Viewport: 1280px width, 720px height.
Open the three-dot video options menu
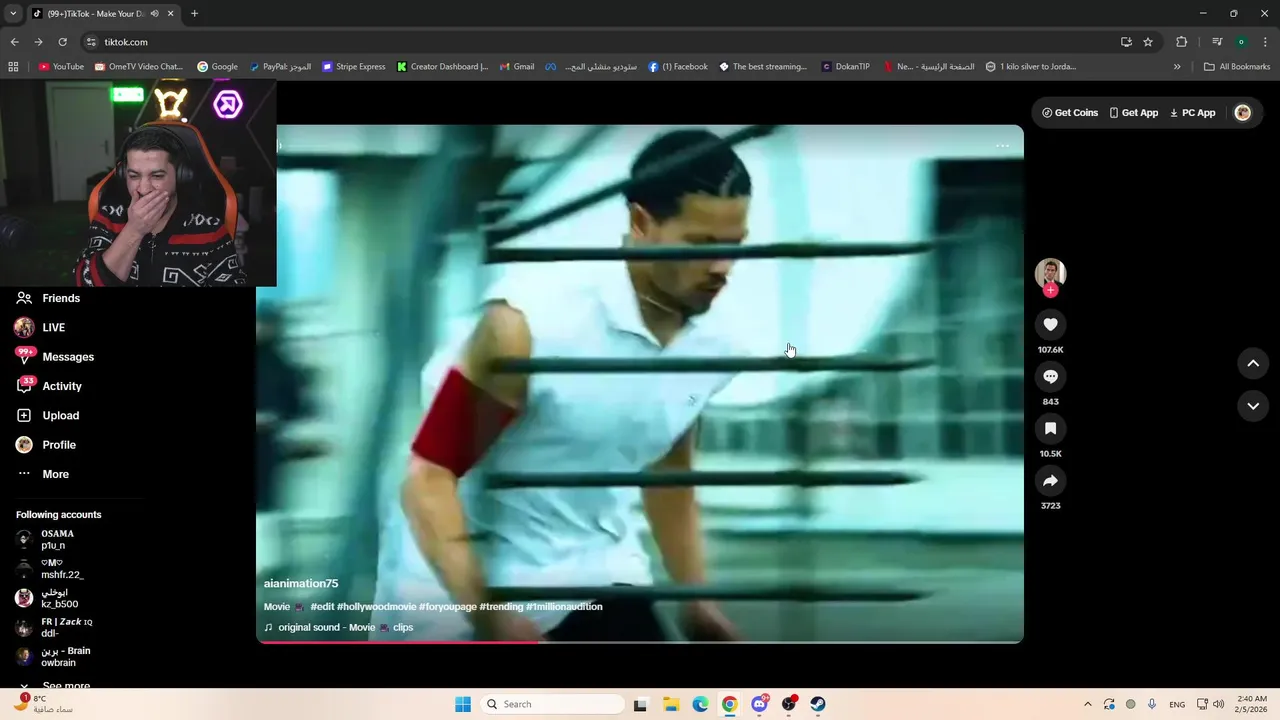click(x=1002, y=146)
